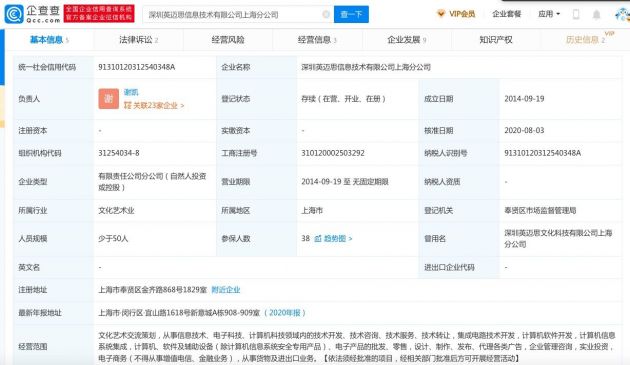
Task: Select the approval date 2020-08-03
Action: click(x=524, y=130)
